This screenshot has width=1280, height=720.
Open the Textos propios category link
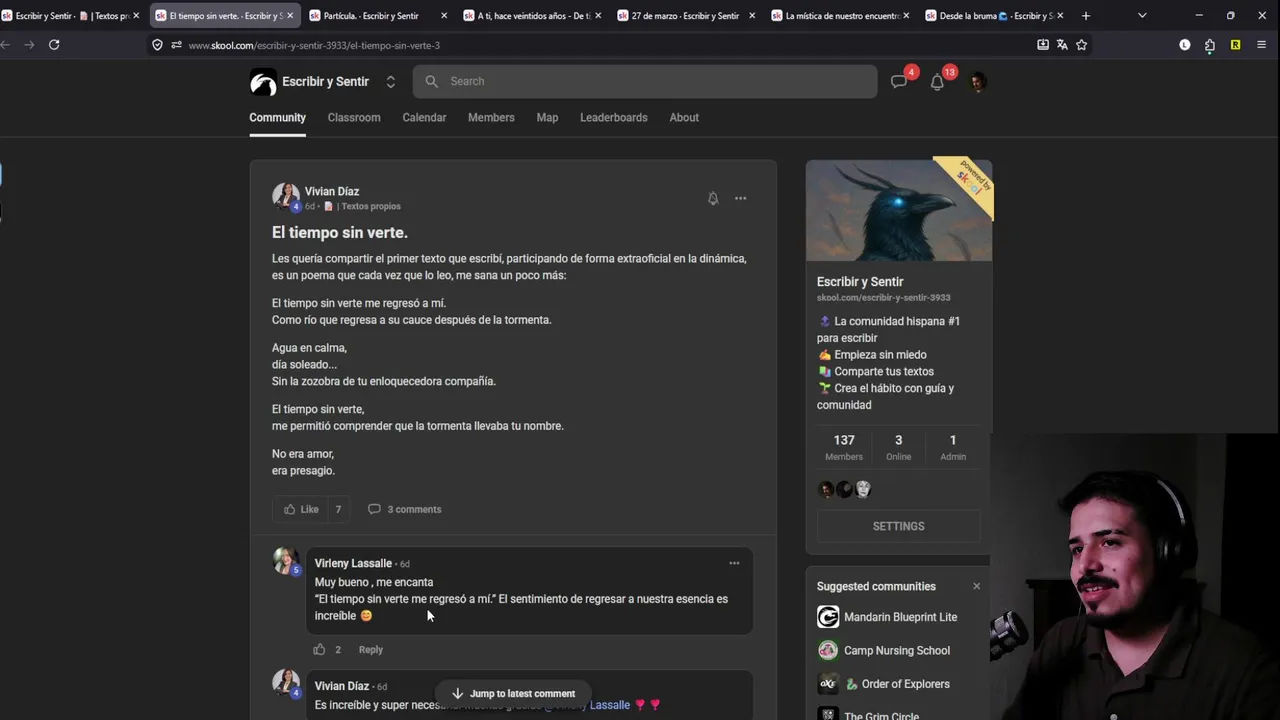362,206
